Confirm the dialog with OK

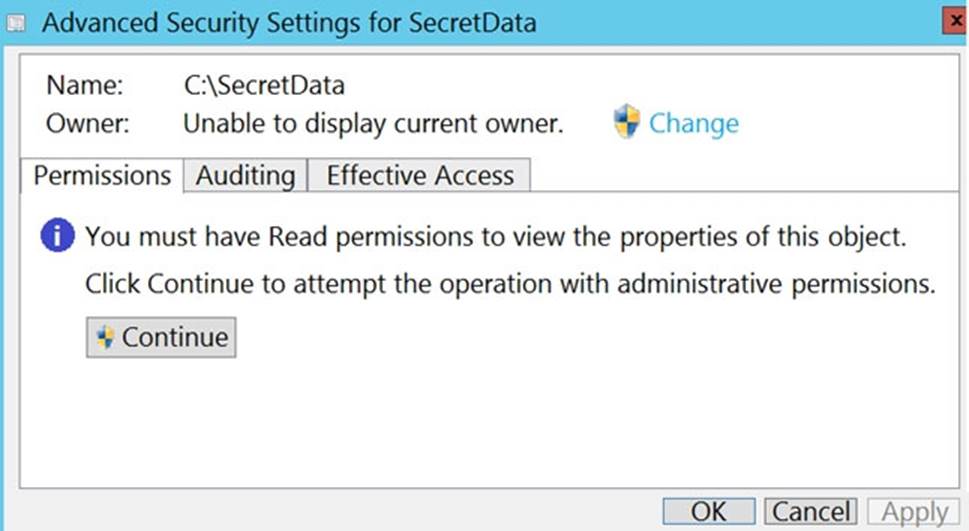pyautogui.click(x=708, y=511)
